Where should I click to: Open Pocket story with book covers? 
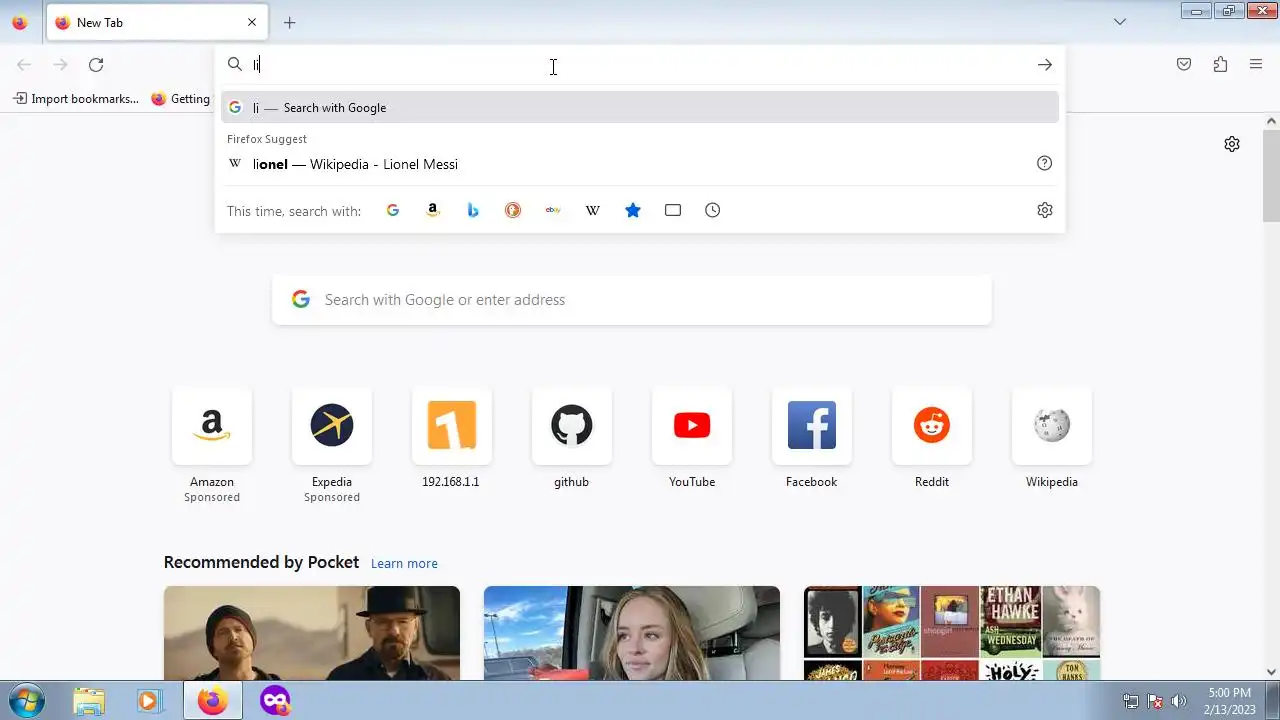click(952, 633)
